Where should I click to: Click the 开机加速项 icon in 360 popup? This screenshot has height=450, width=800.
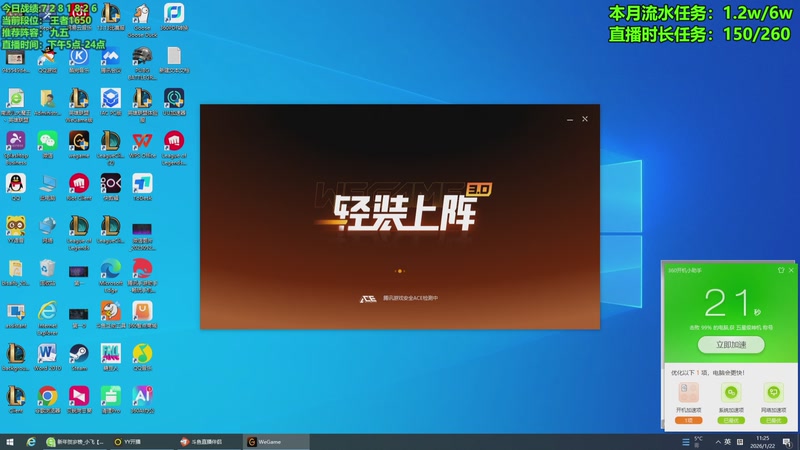click(x=688, y=393)
